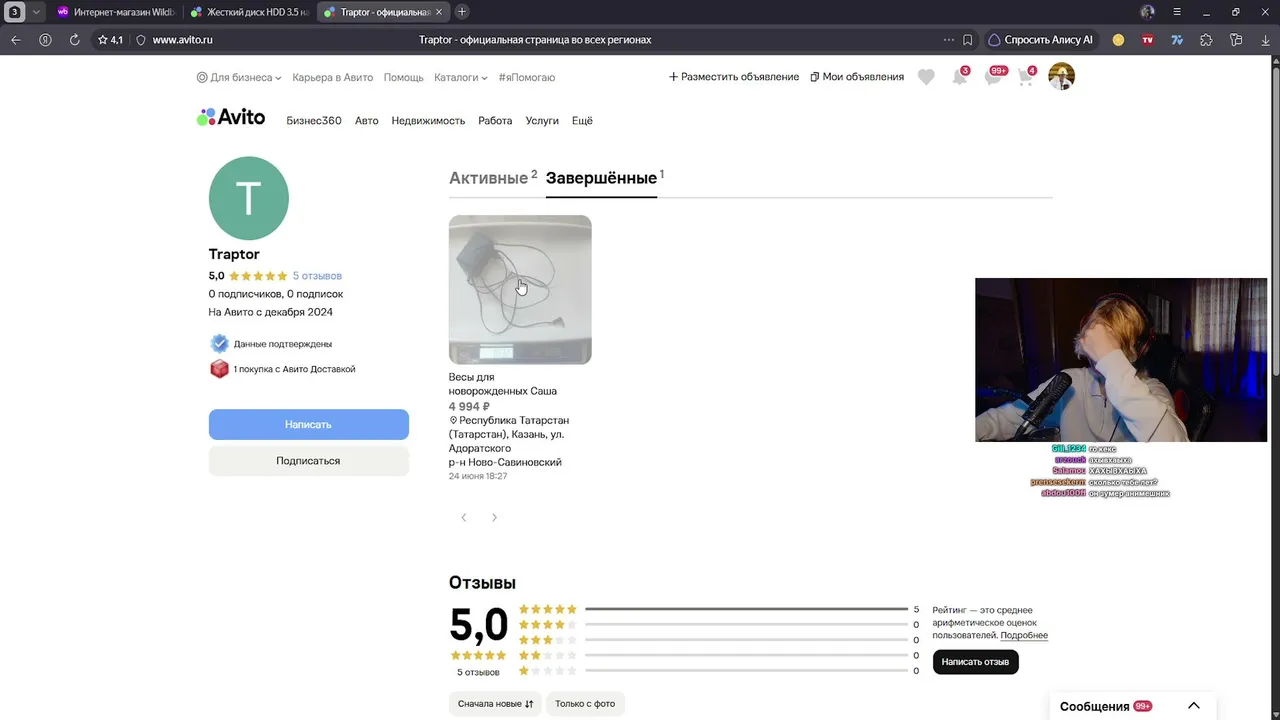Open Мои объявления
The height and width of the screenshot is (720, 1280).
click(x=857, y=77)
